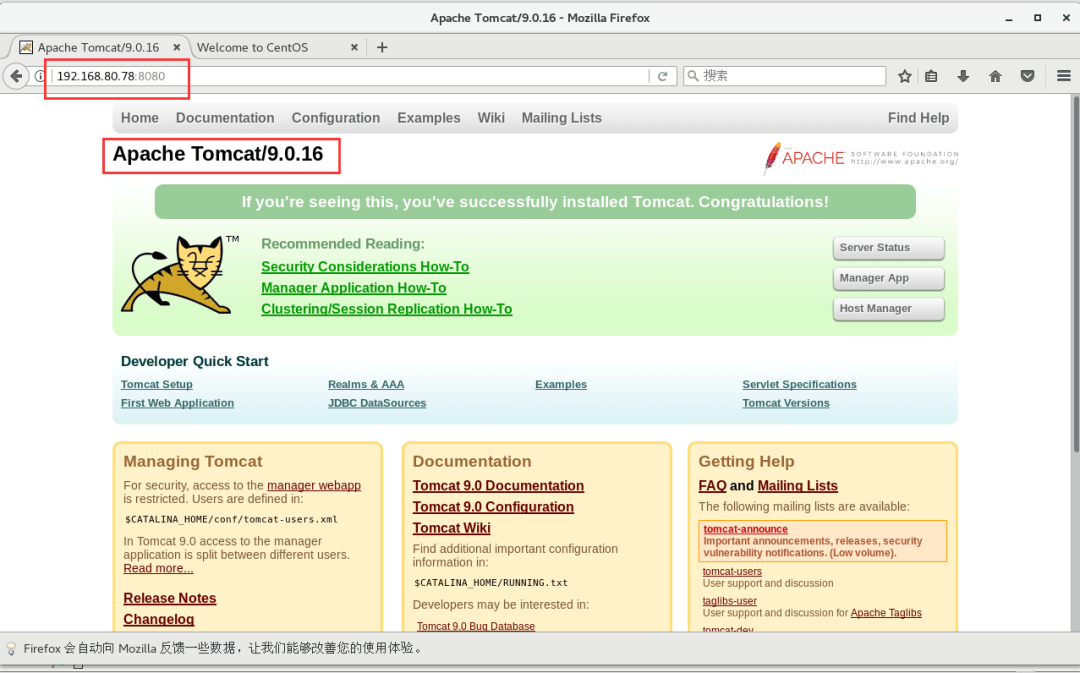This screenshot has height=673, width=1080.
Task: Open Security Considerations How-To link
Action: click(x=365, y=267)
